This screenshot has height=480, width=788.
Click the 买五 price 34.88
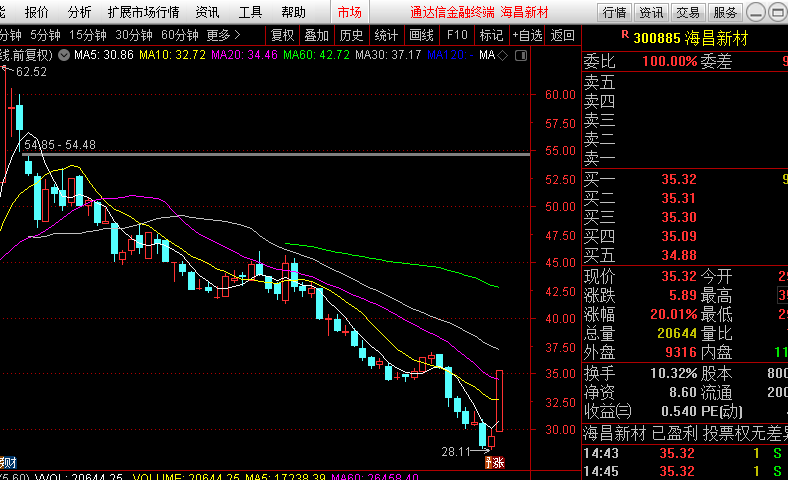click(x=679, y=255)
